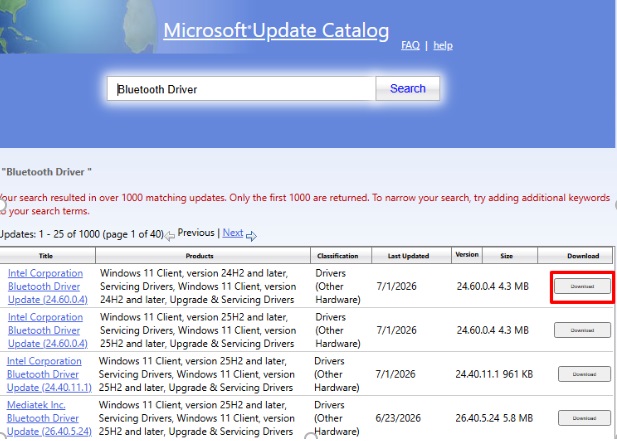Open Intel Bluetooth Driver Update 24.40.11.1

[x=49, y=374]
